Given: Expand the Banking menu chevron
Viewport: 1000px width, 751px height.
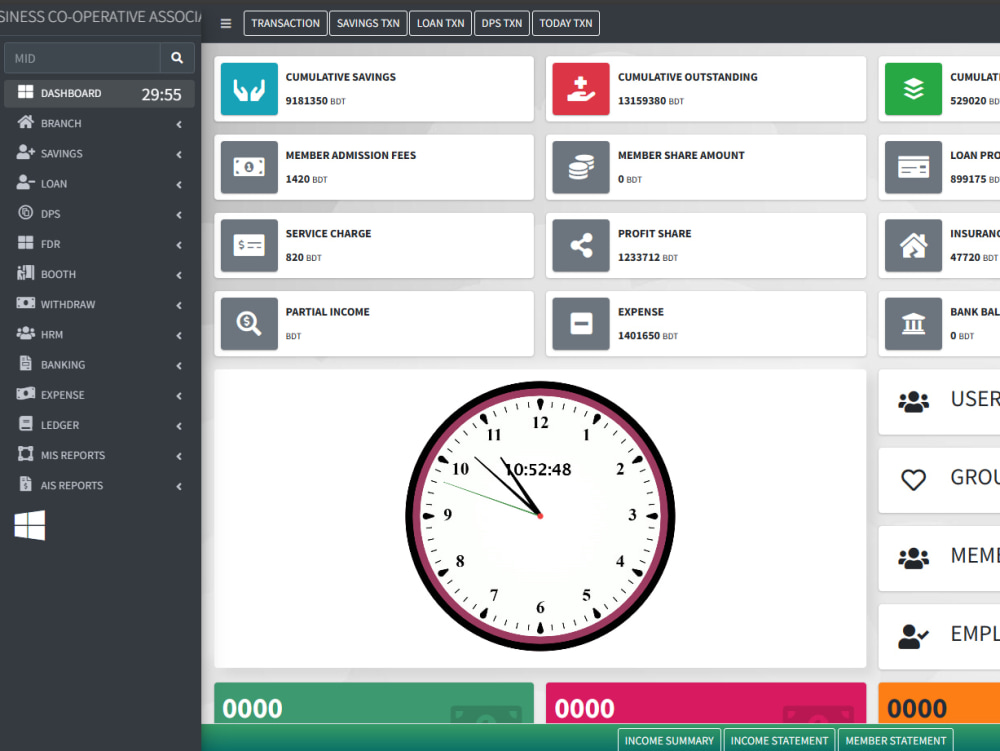Looking at the screenshot, I should coord(179,366).
